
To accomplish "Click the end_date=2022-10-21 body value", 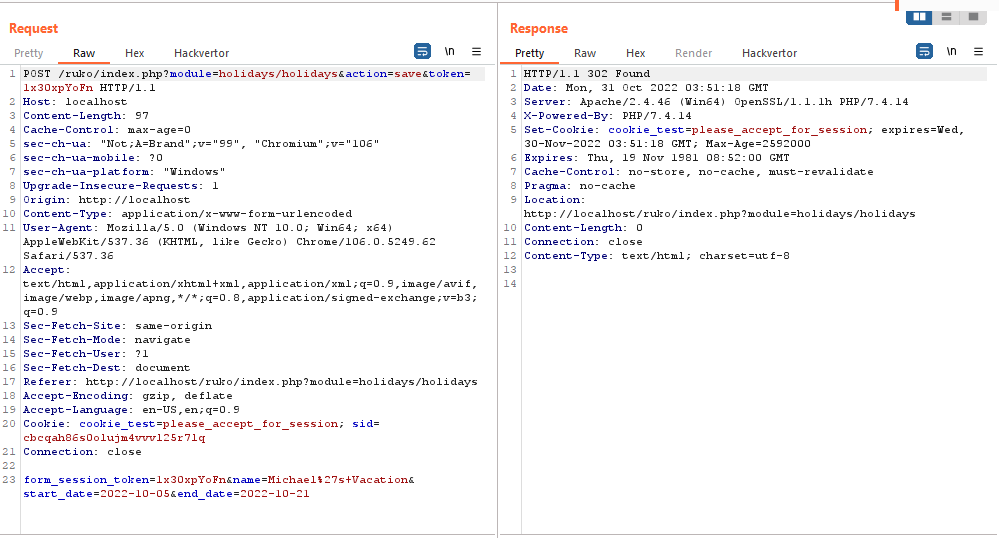I will point(275,494).
